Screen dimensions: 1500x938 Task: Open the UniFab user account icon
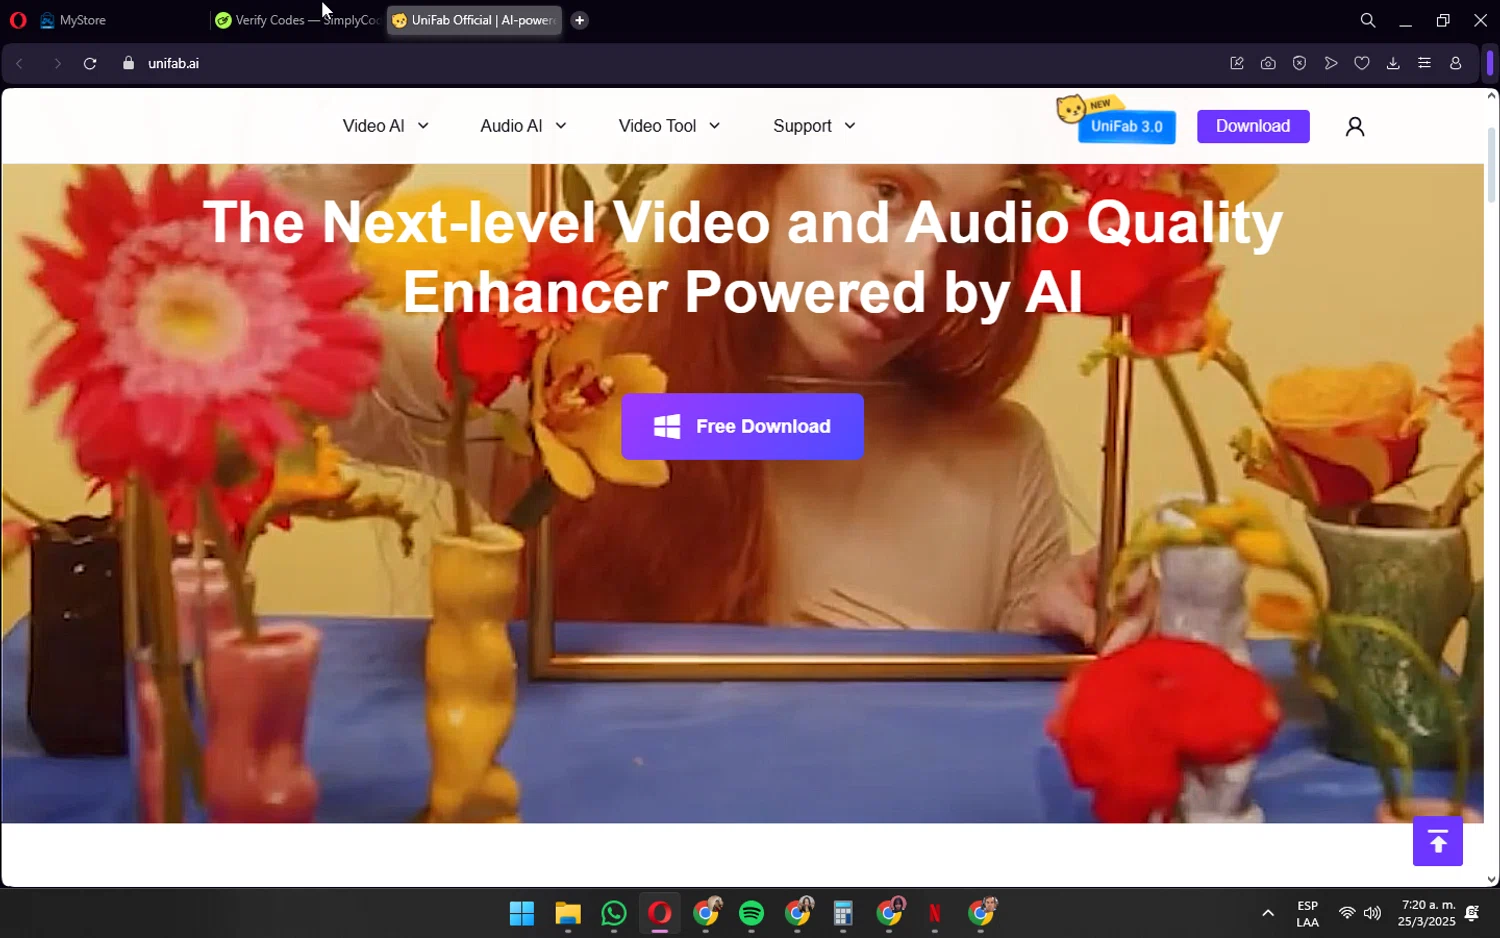(1355, 126)
